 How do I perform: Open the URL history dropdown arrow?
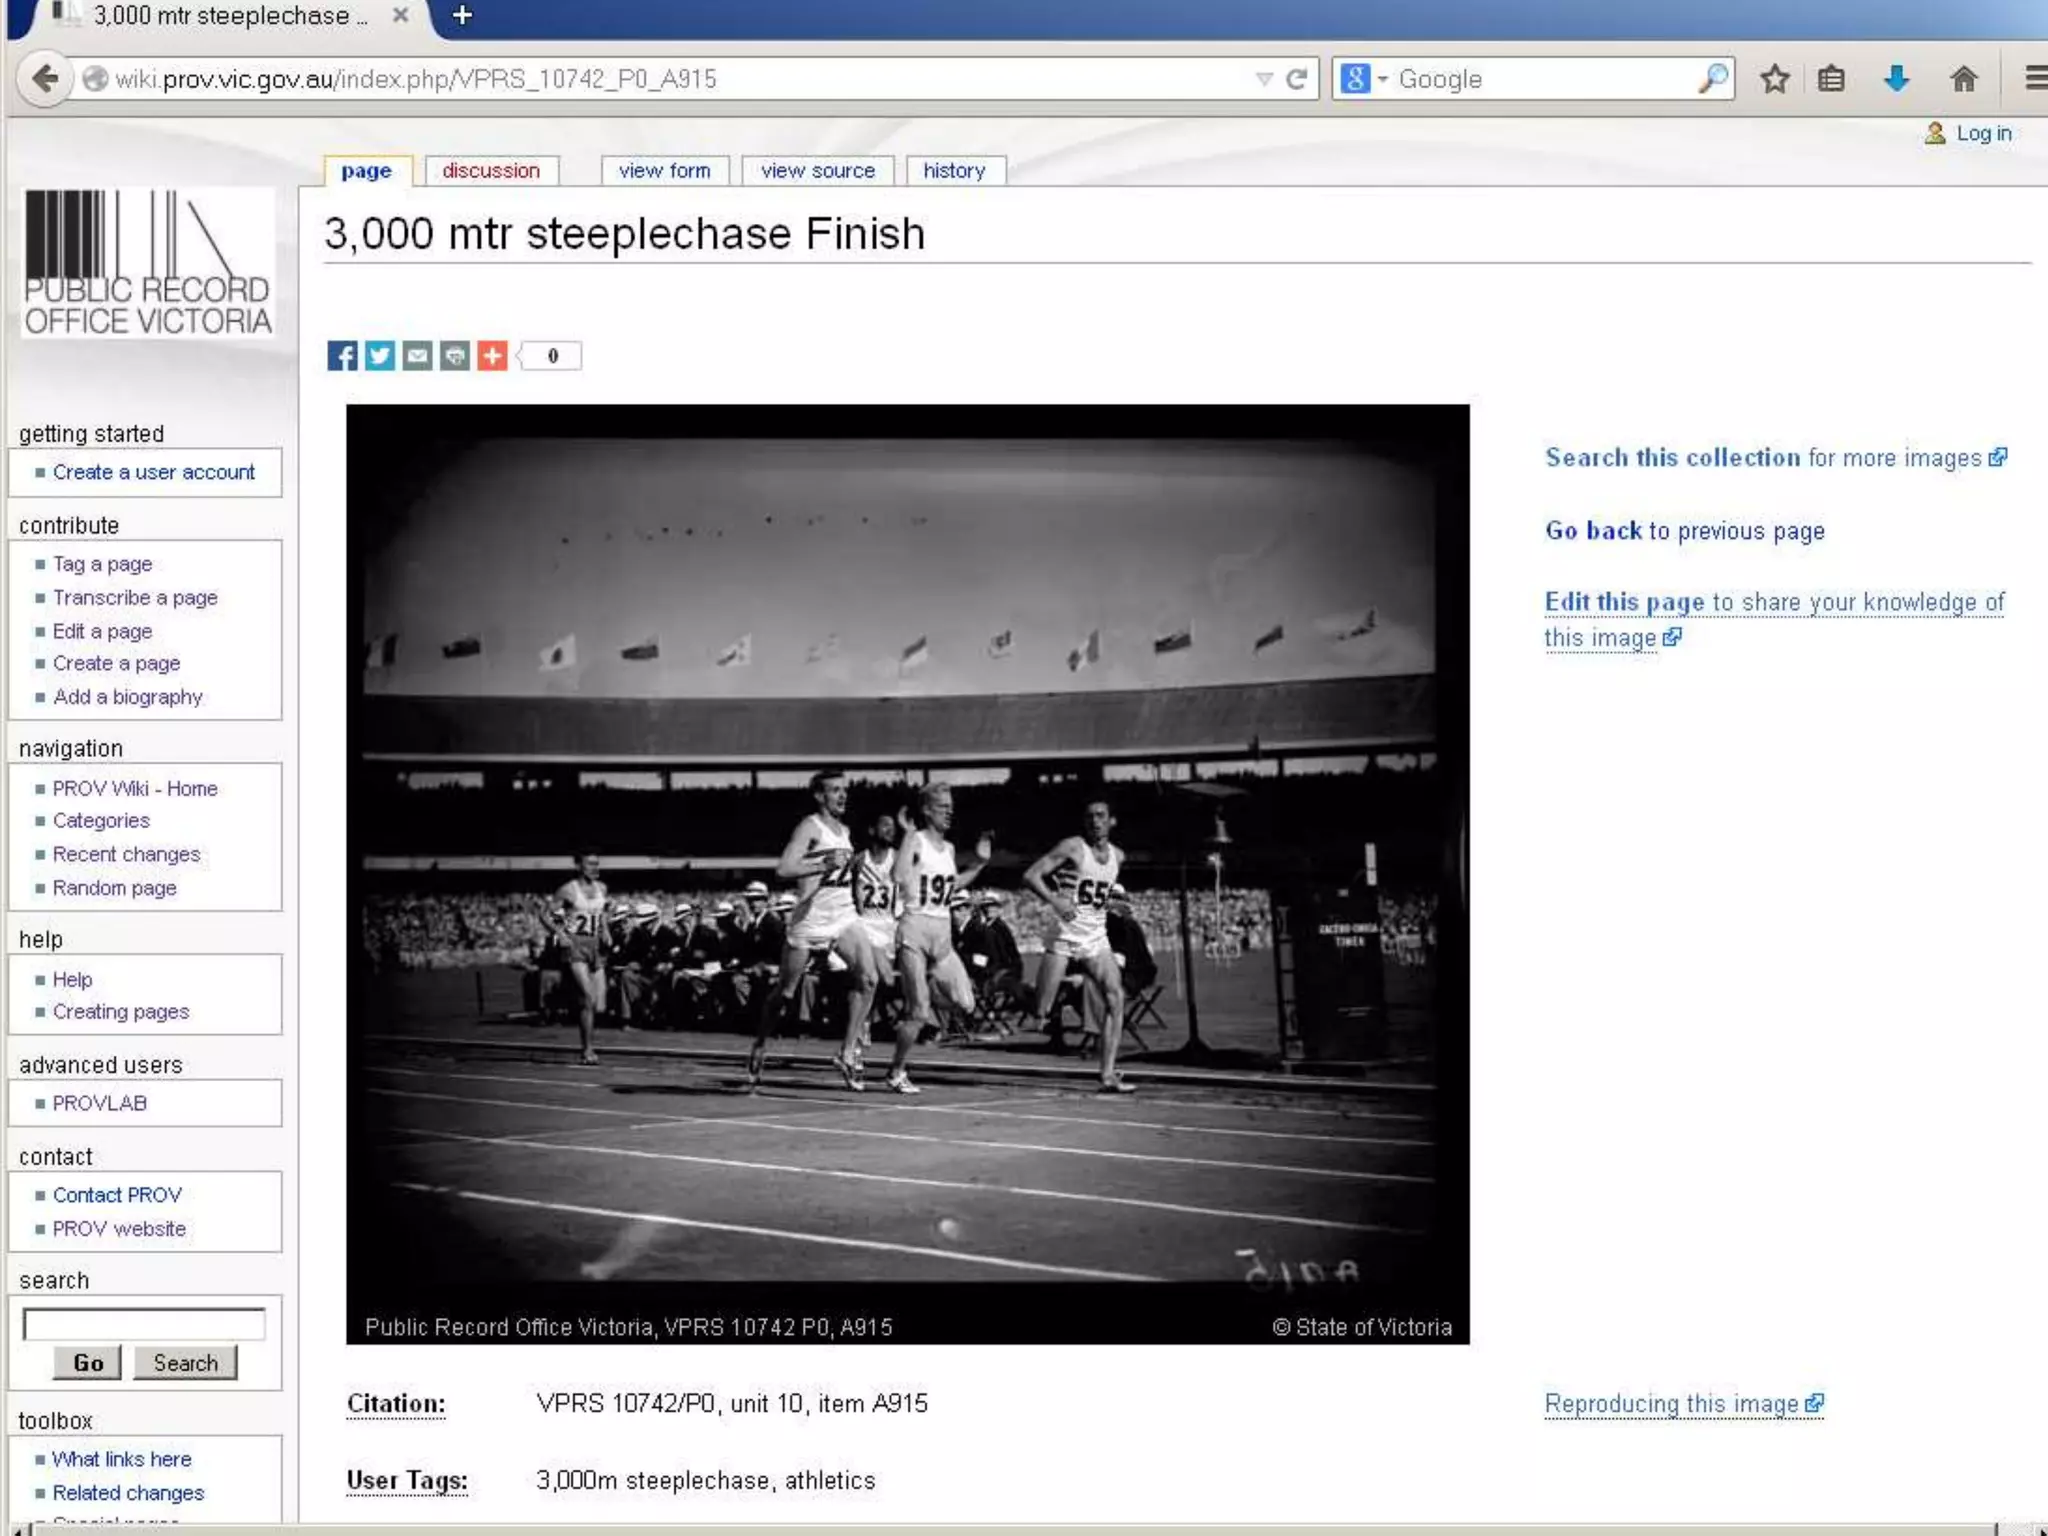coord(1263,79)
